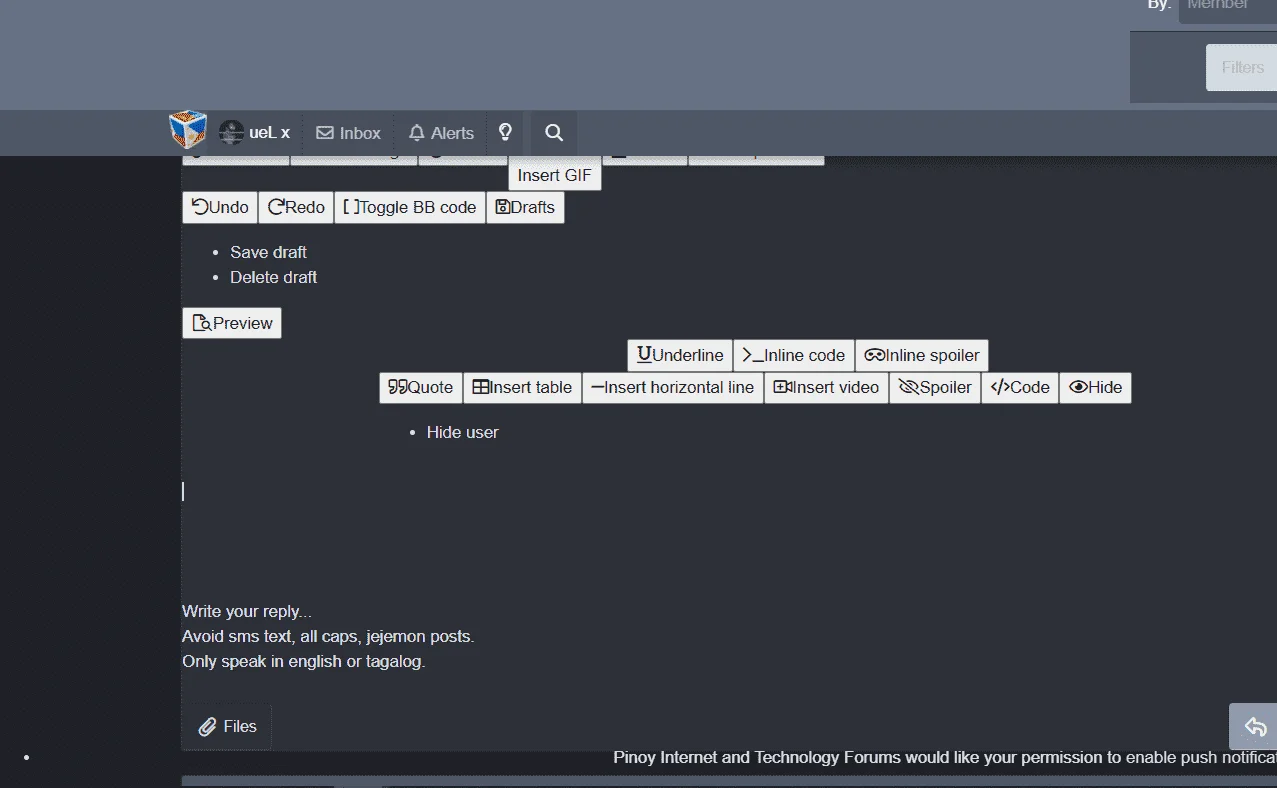Click the Preview magnifier document icon

201,323
